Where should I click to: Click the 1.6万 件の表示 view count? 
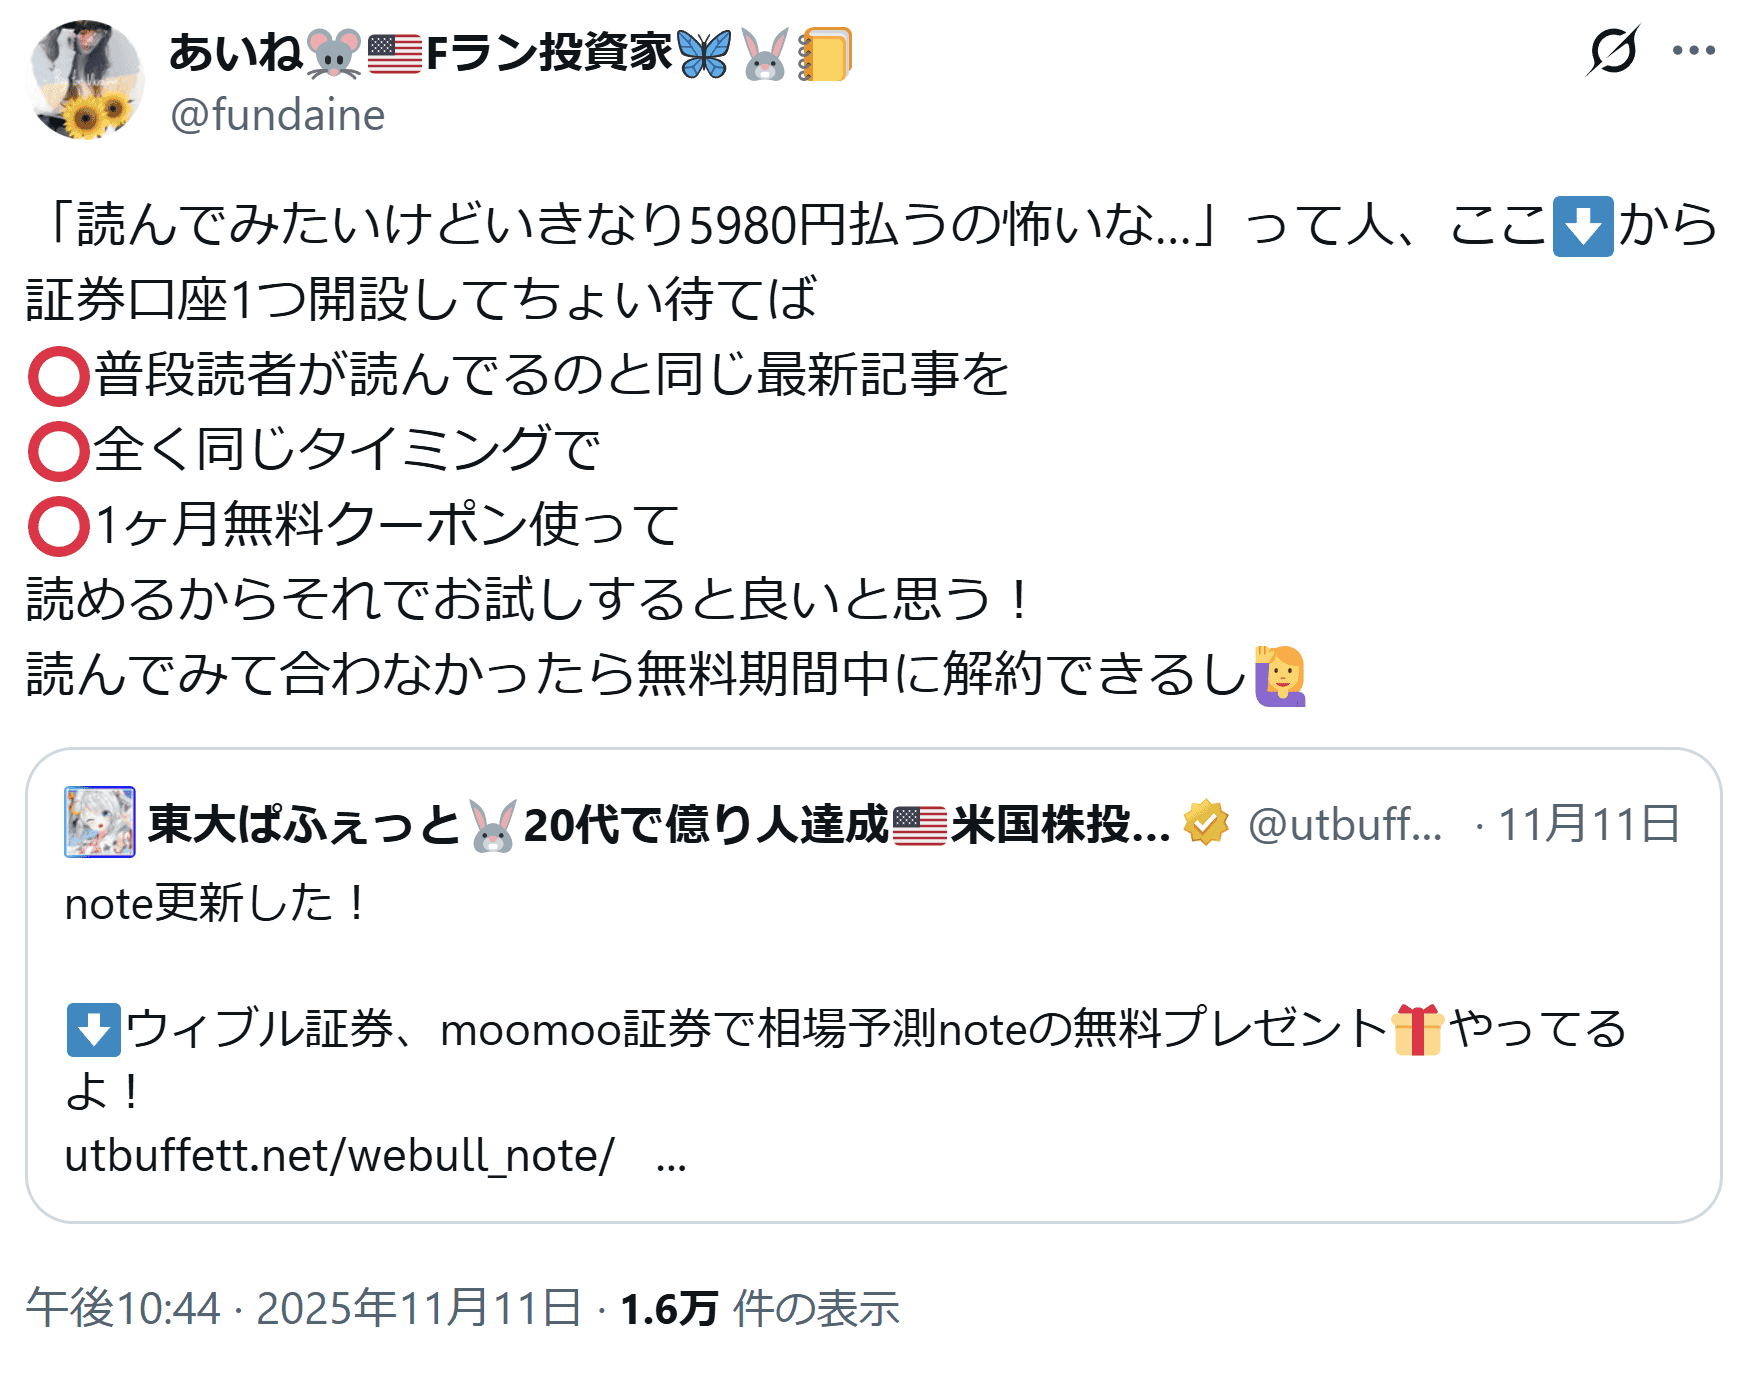click(x=760, y=1308)
